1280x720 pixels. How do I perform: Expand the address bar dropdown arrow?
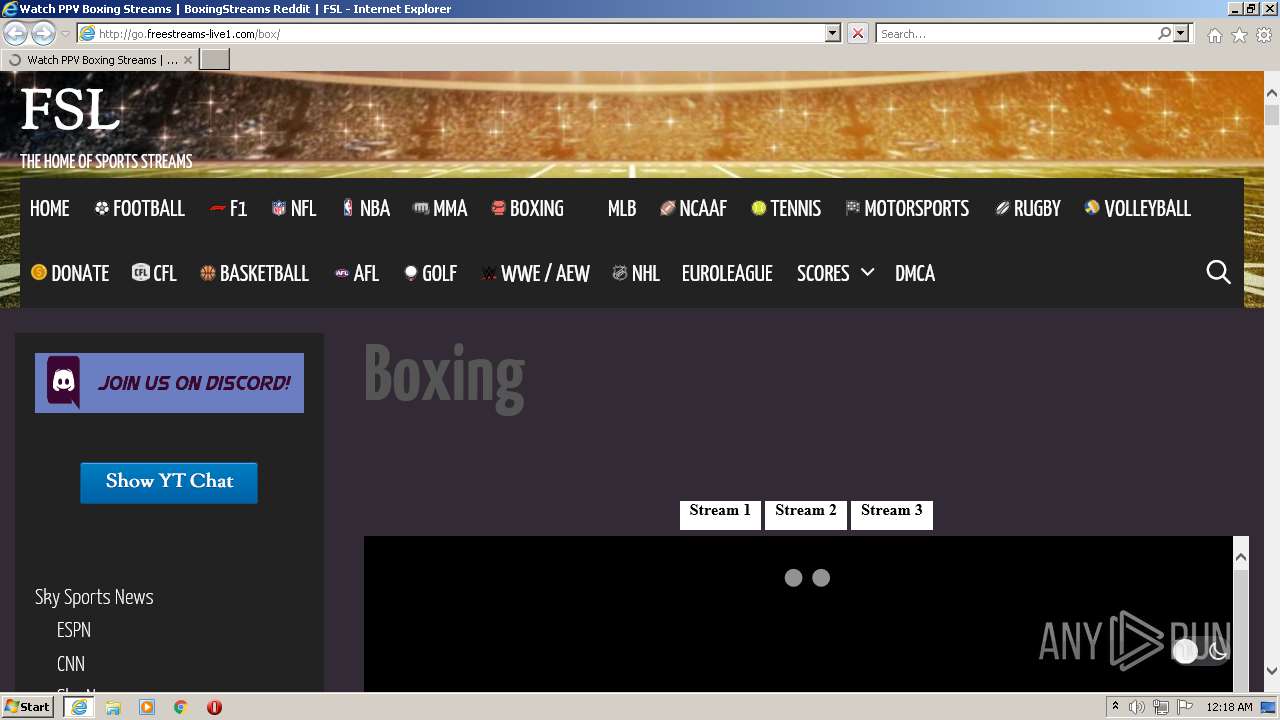coord(833,33)
